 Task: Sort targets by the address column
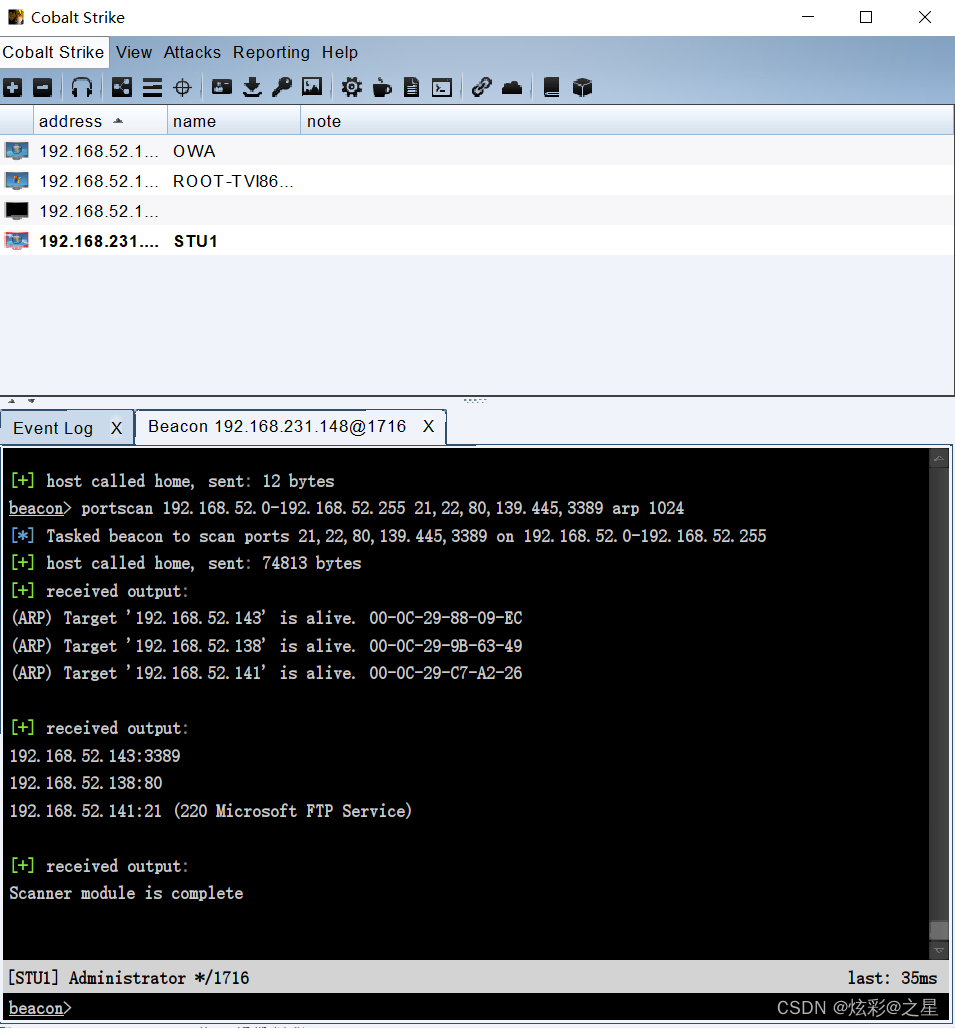(100, 121)
